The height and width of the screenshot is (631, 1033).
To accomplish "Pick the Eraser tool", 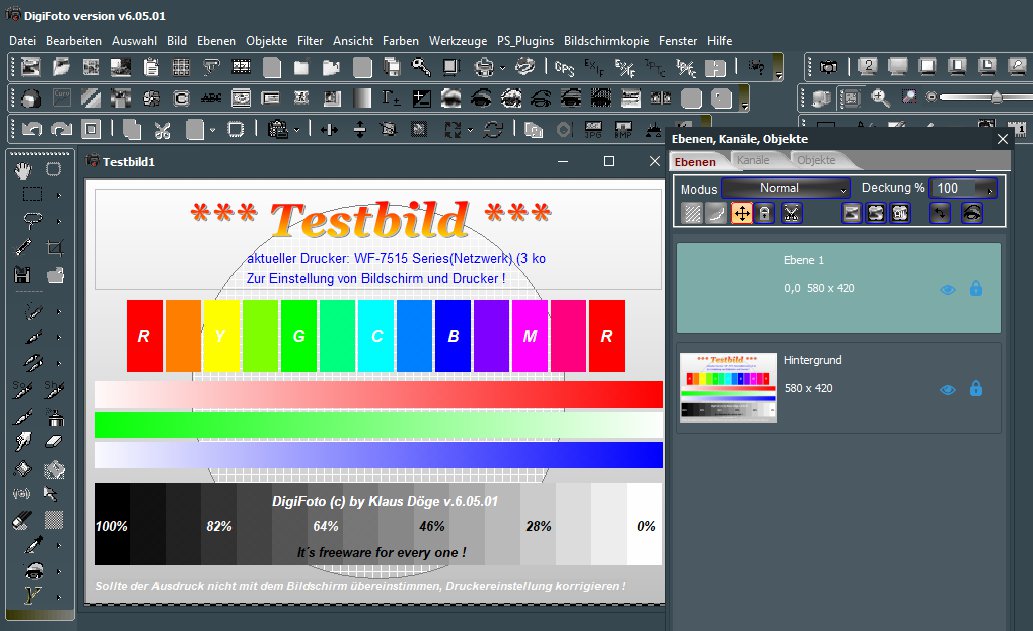I will tap(55, 441).
